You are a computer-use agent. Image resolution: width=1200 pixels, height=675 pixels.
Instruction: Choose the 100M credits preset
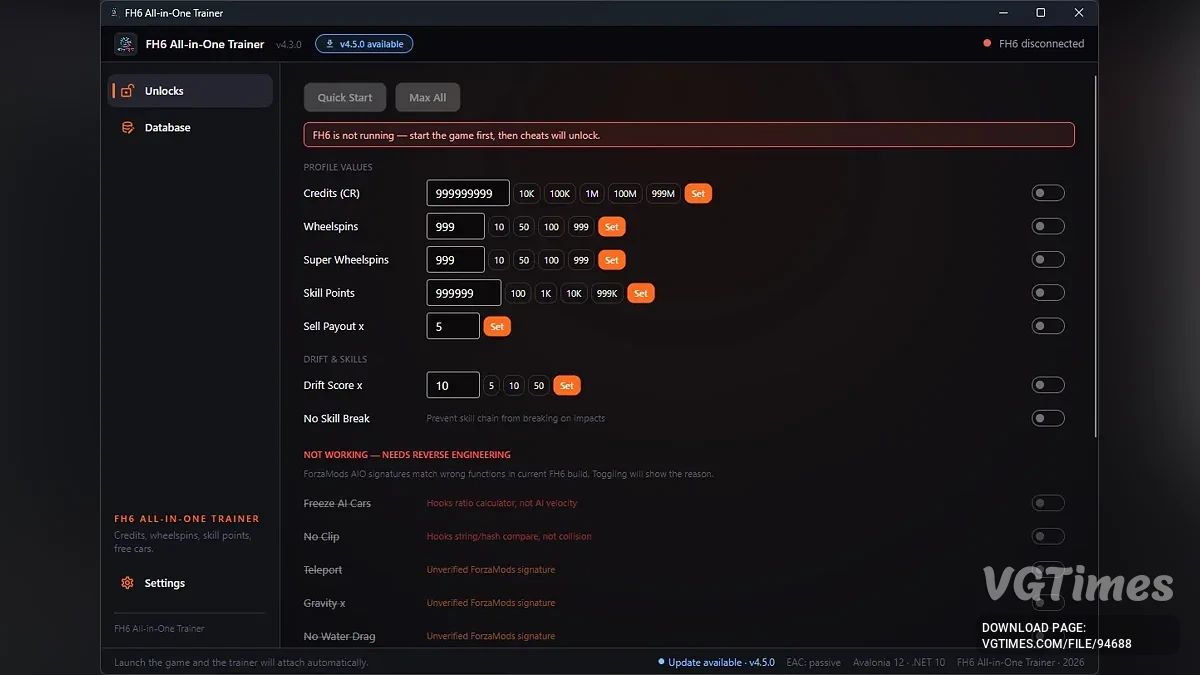[625, 193]
